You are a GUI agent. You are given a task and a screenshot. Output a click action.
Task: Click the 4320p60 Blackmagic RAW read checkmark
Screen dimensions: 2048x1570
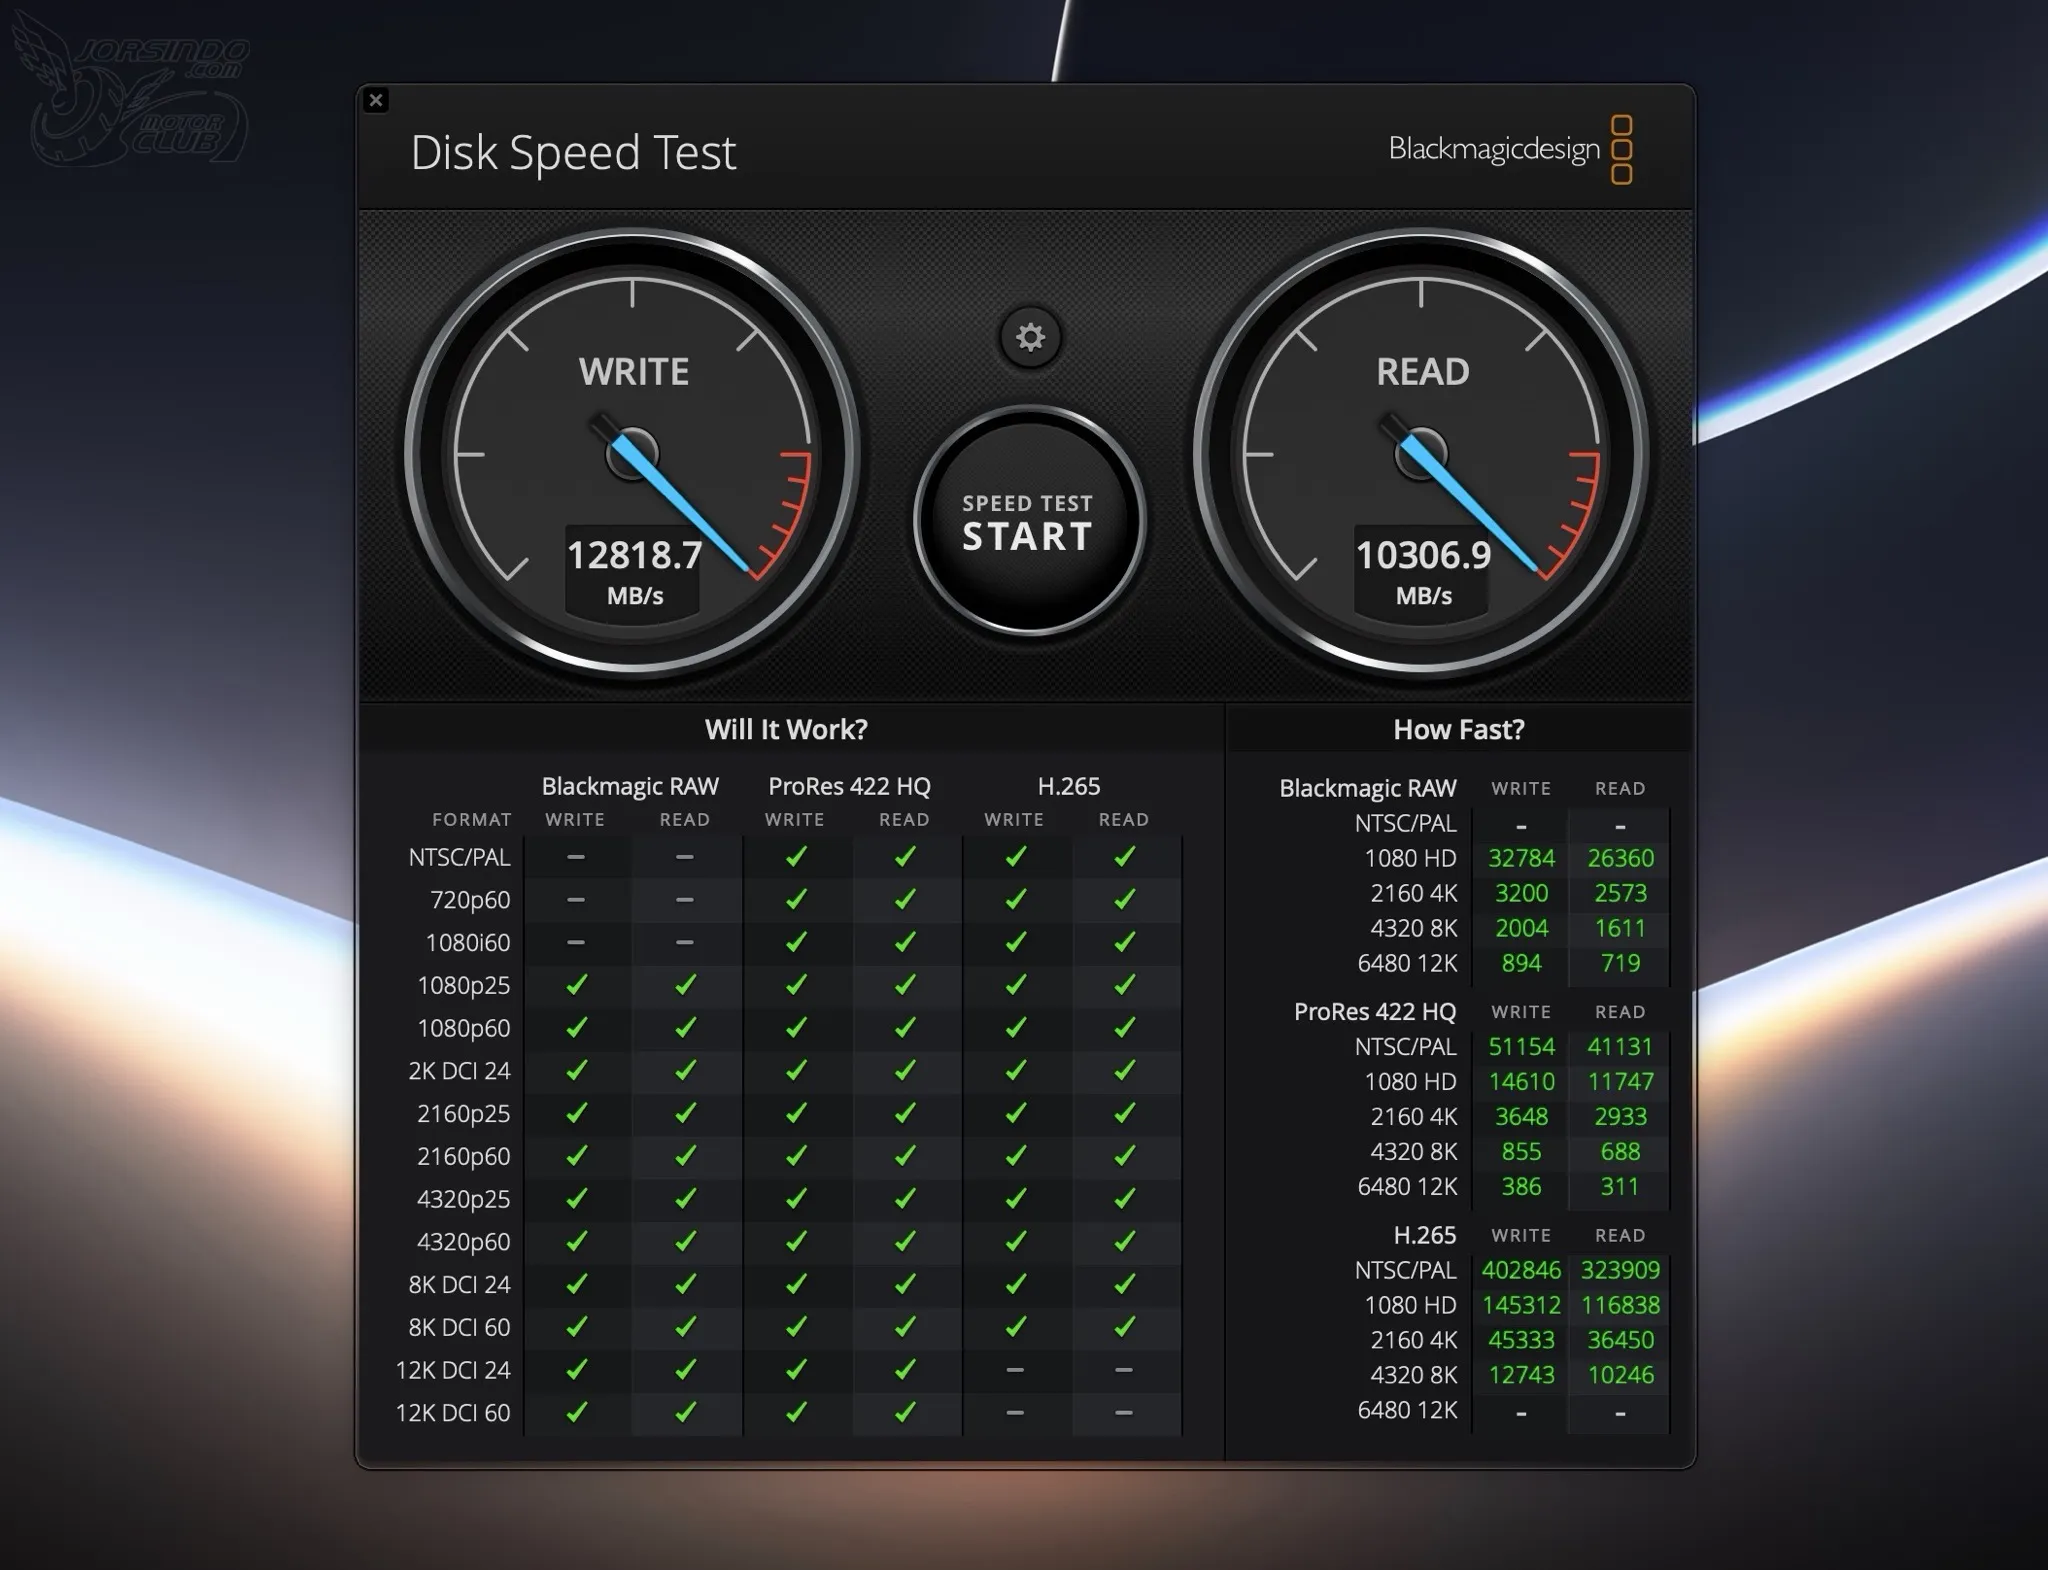685,1241
